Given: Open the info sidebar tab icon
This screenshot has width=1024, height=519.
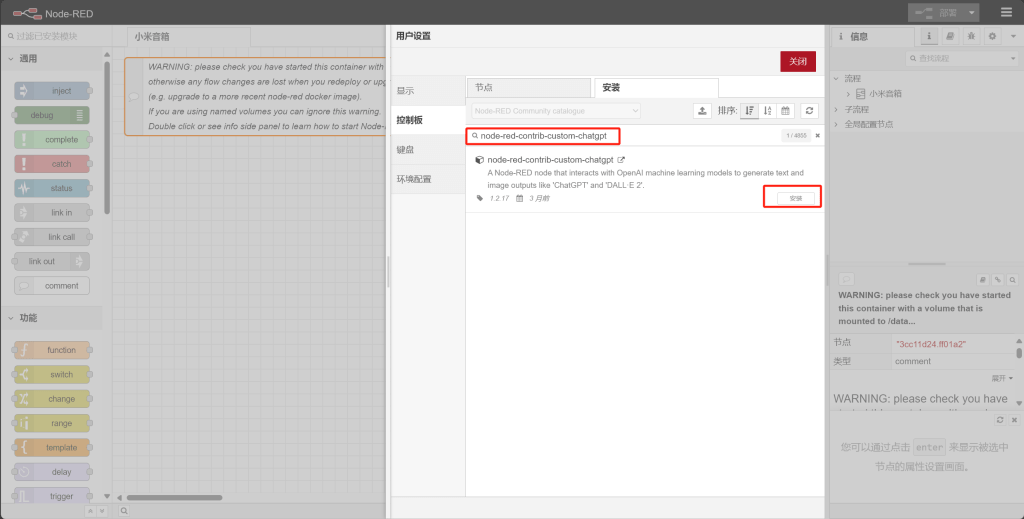Looking at the screenshot, I should point(928,37).
